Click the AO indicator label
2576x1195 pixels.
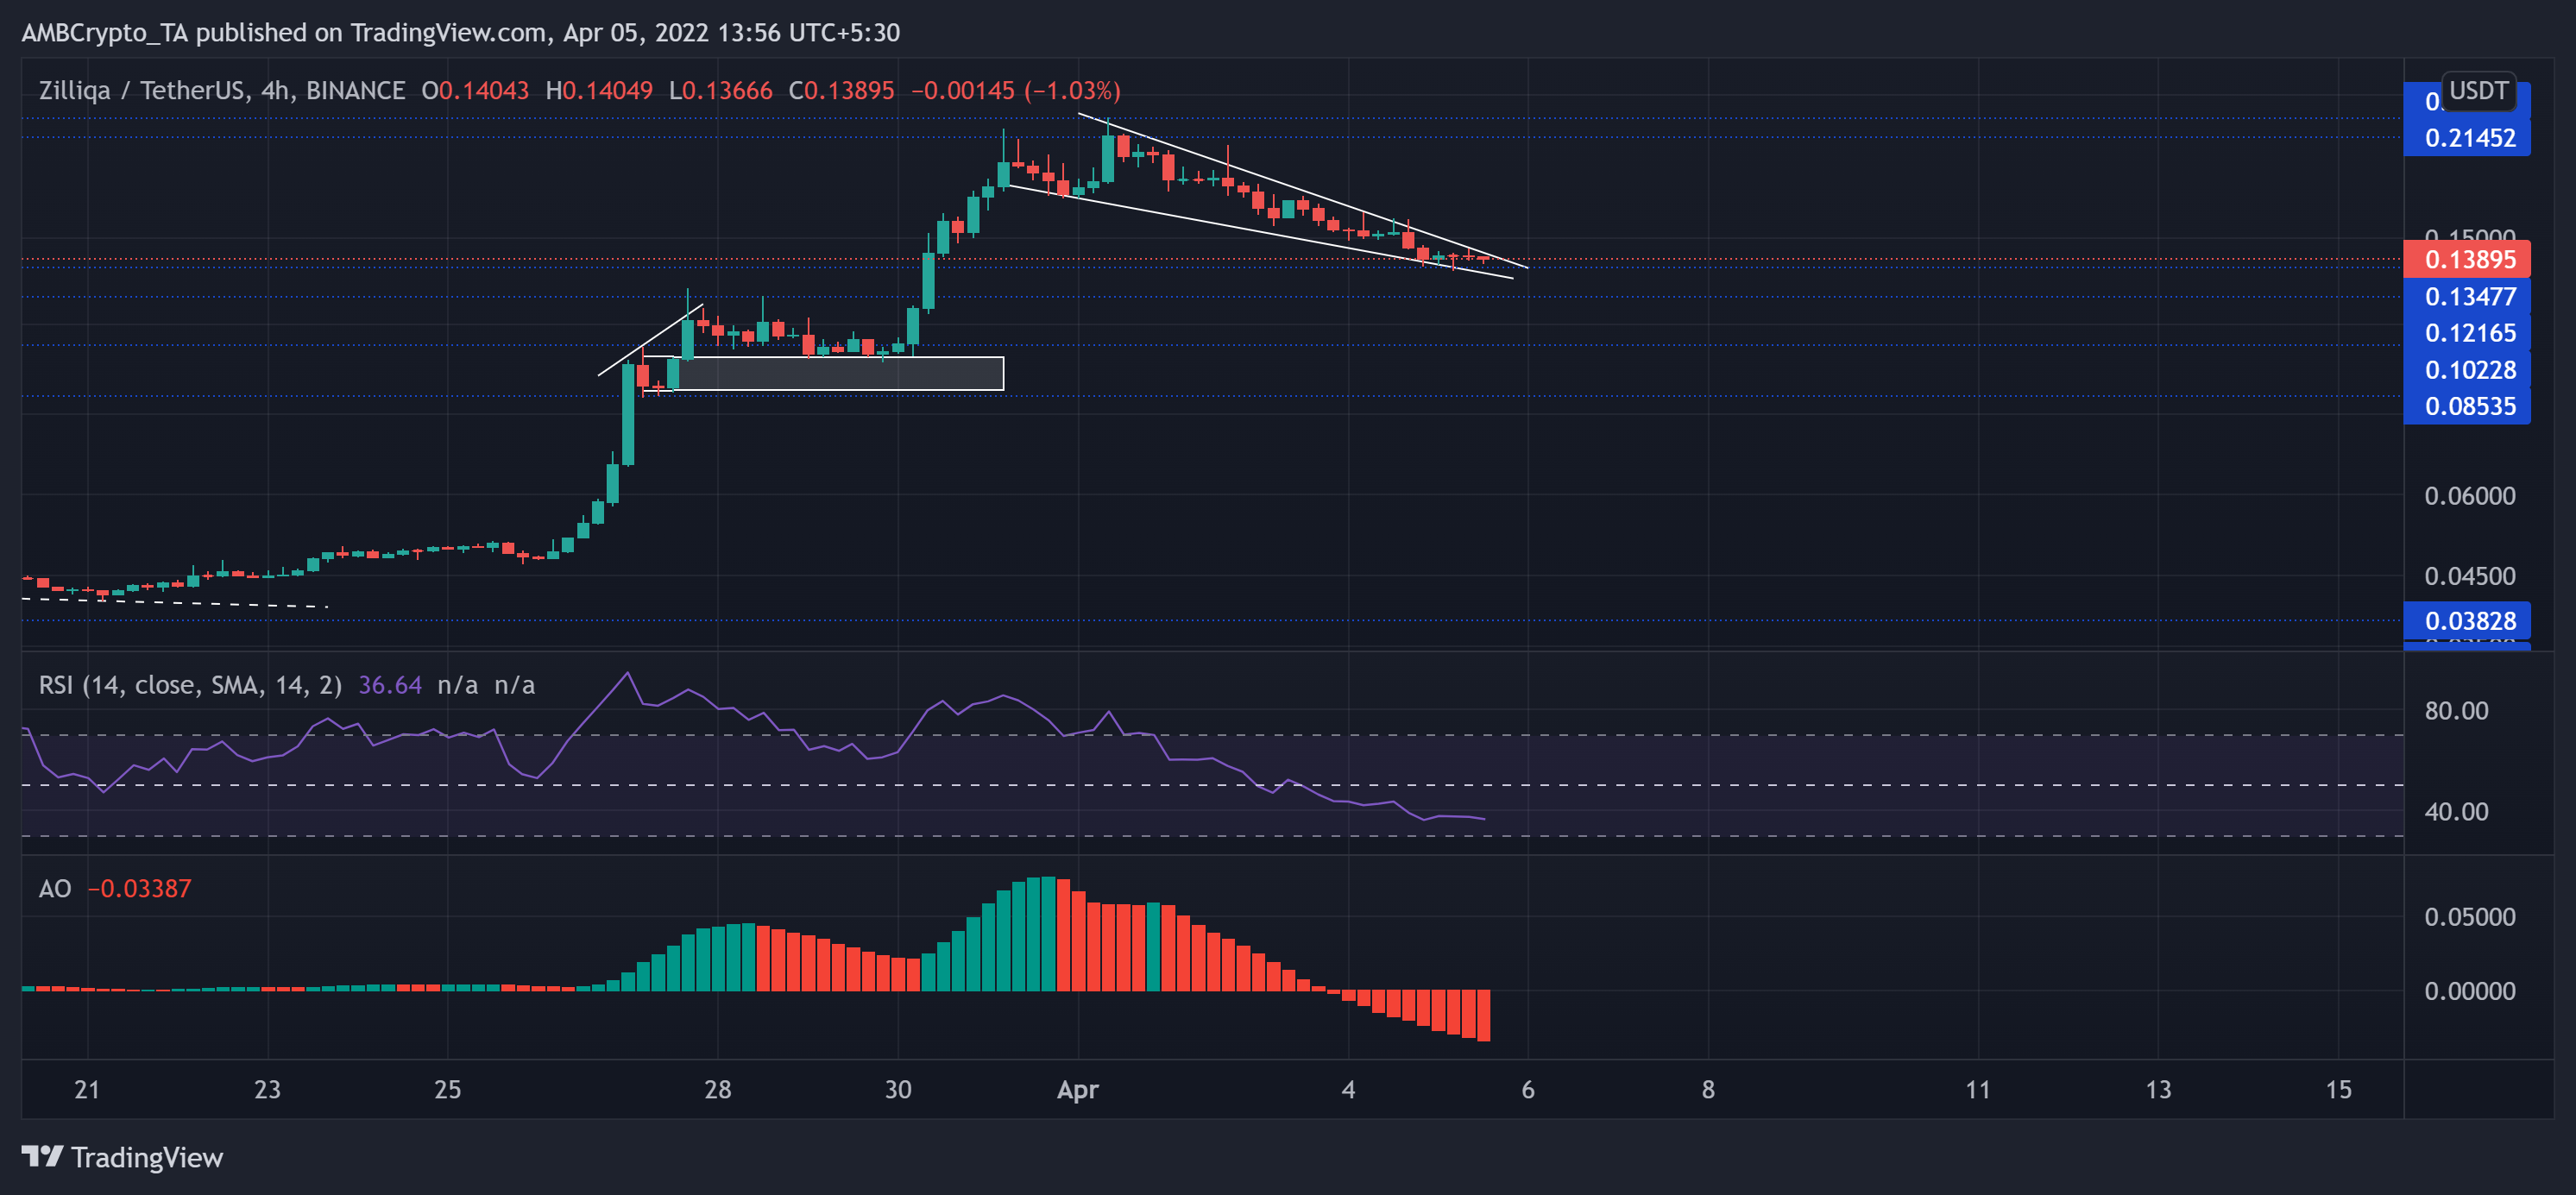[55, 887]
